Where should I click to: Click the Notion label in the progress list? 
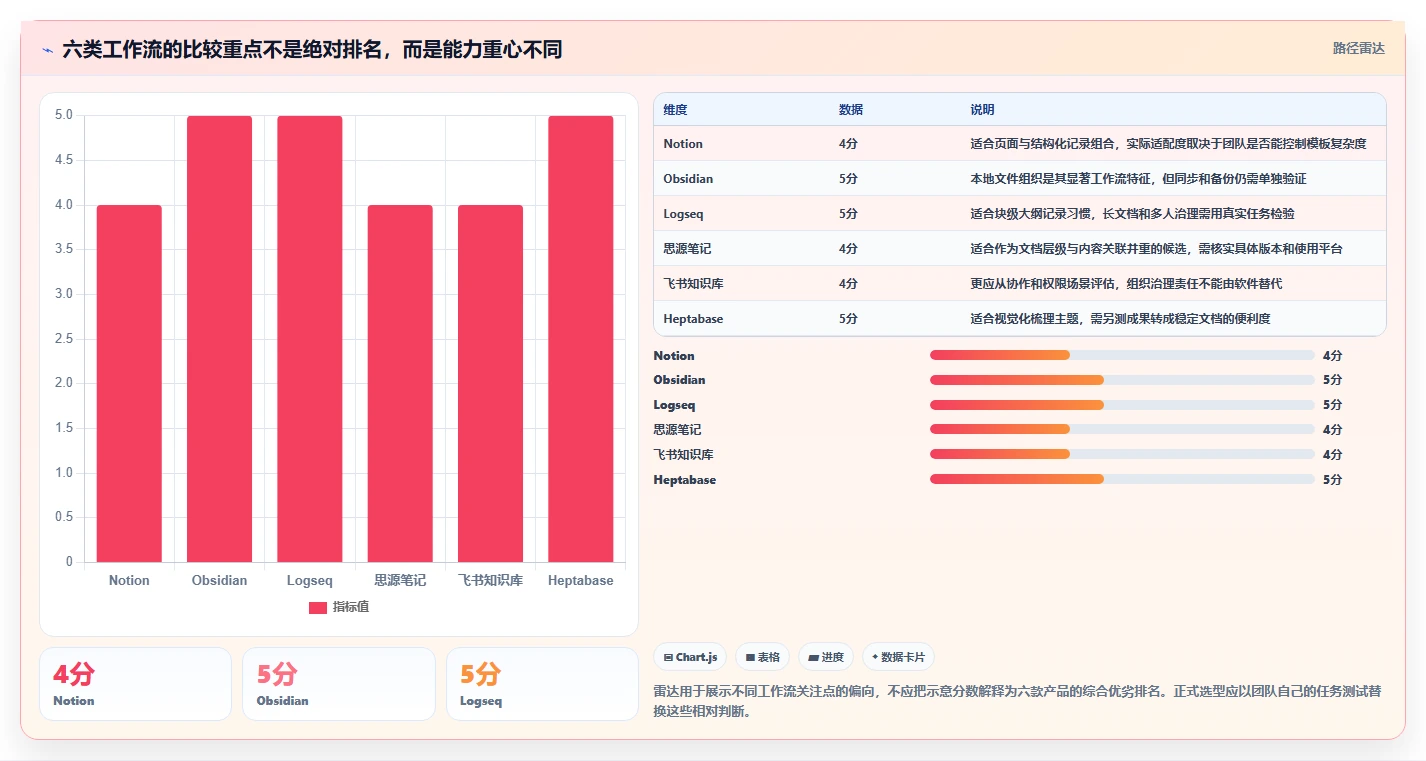[x=674, y=356]
